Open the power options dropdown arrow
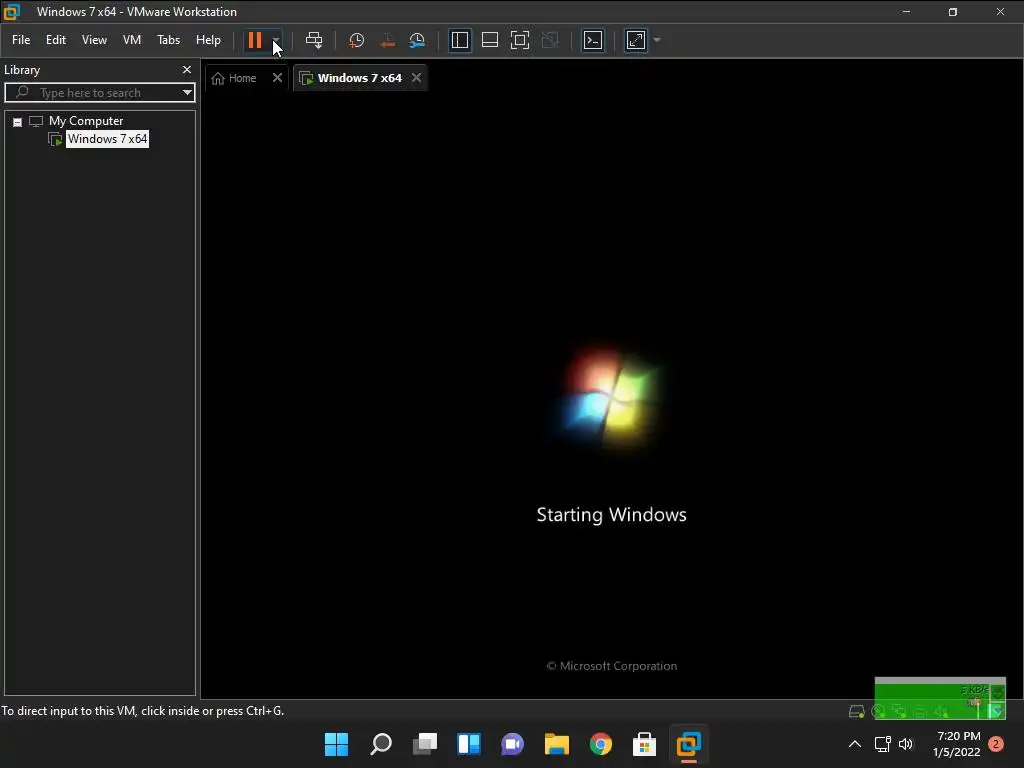 click(x=276, y=40)
